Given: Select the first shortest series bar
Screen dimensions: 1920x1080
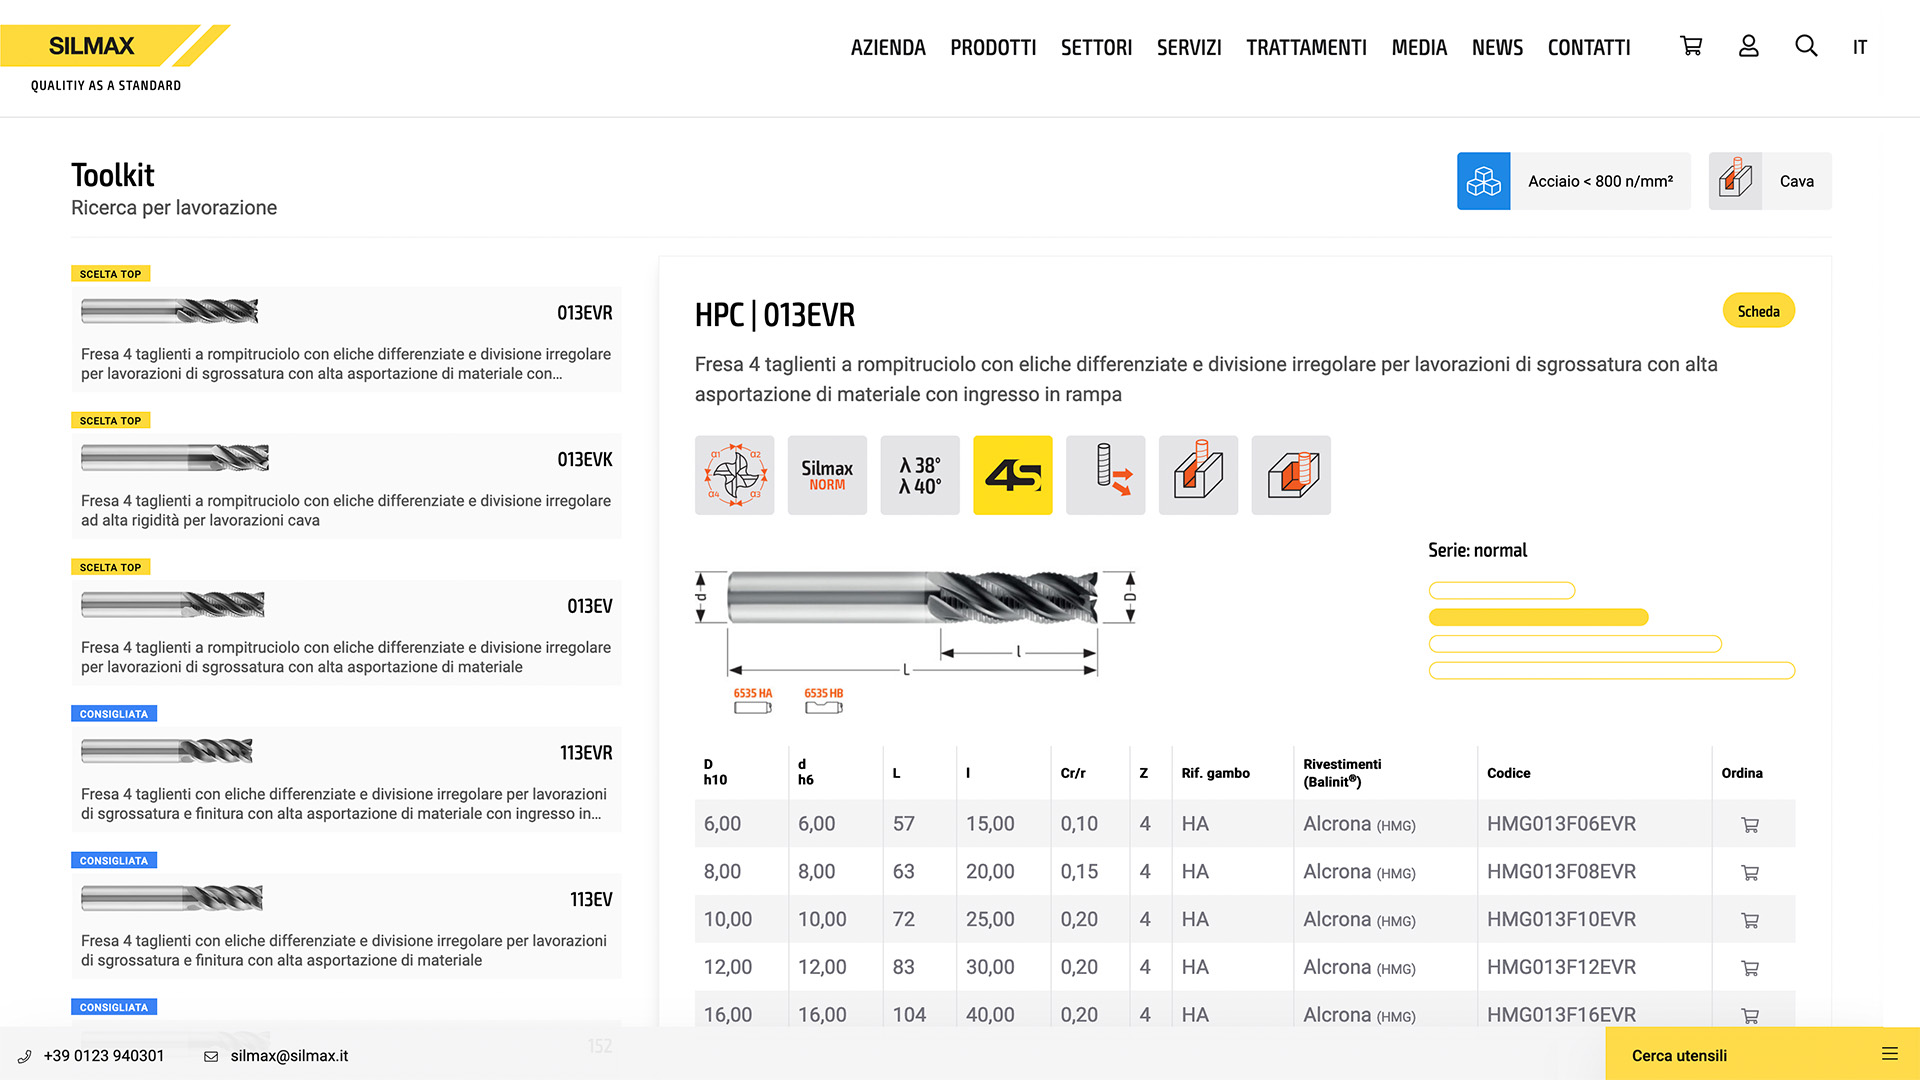Looking at the screenshot, I should point(1502,591).
